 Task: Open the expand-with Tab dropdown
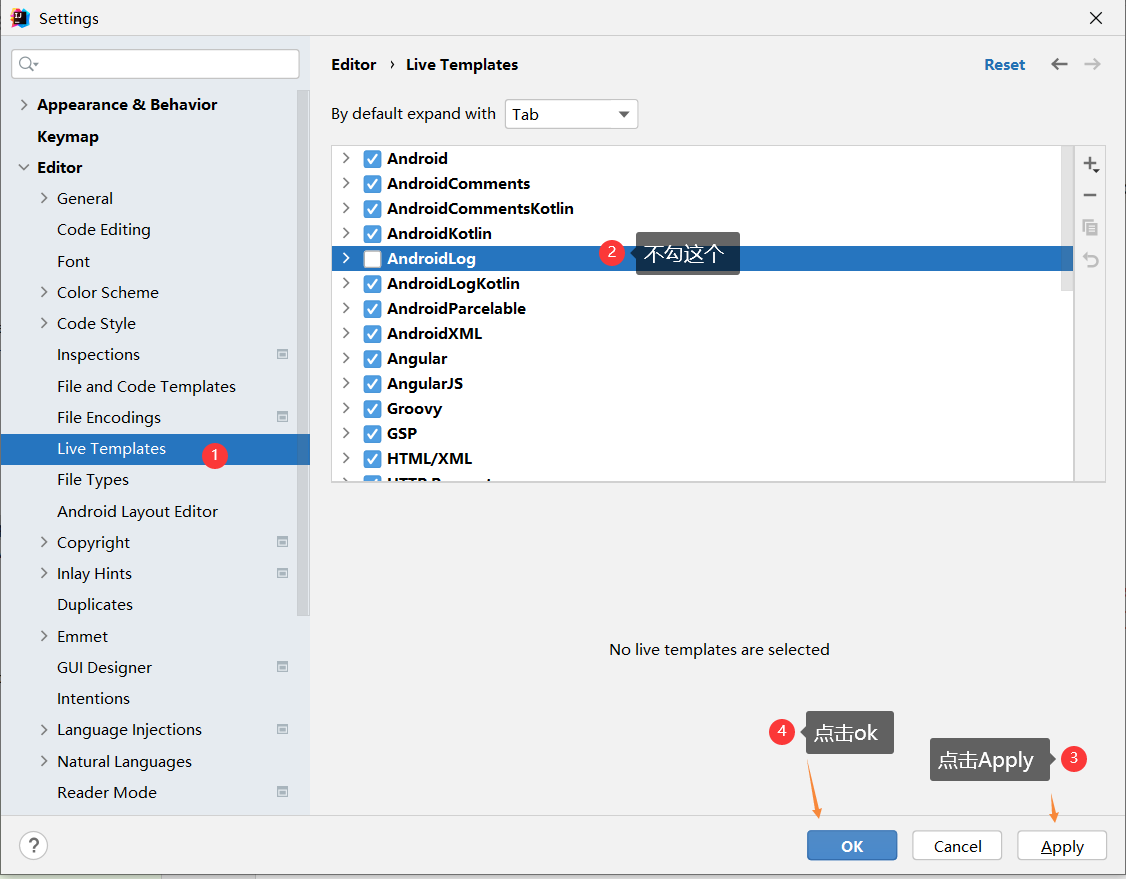coord(571,114)
